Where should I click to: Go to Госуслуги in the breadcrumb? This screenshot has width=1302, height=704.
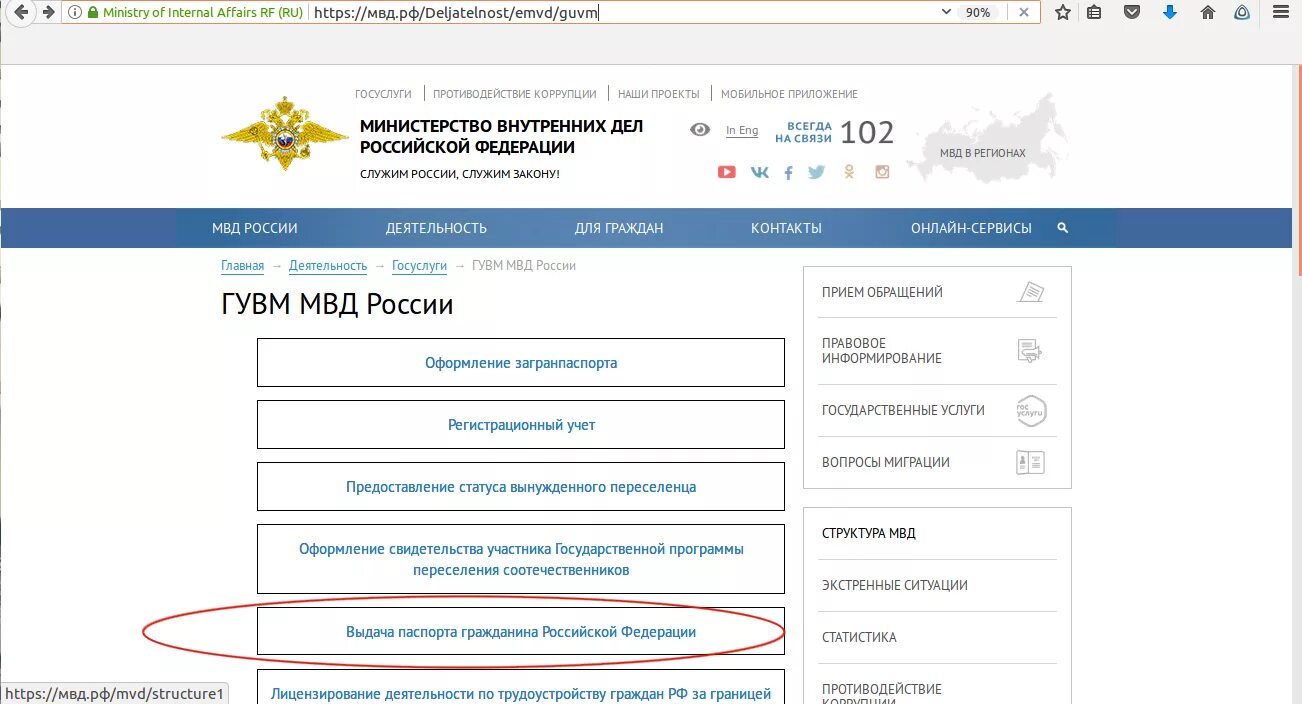tap(419, 266)
